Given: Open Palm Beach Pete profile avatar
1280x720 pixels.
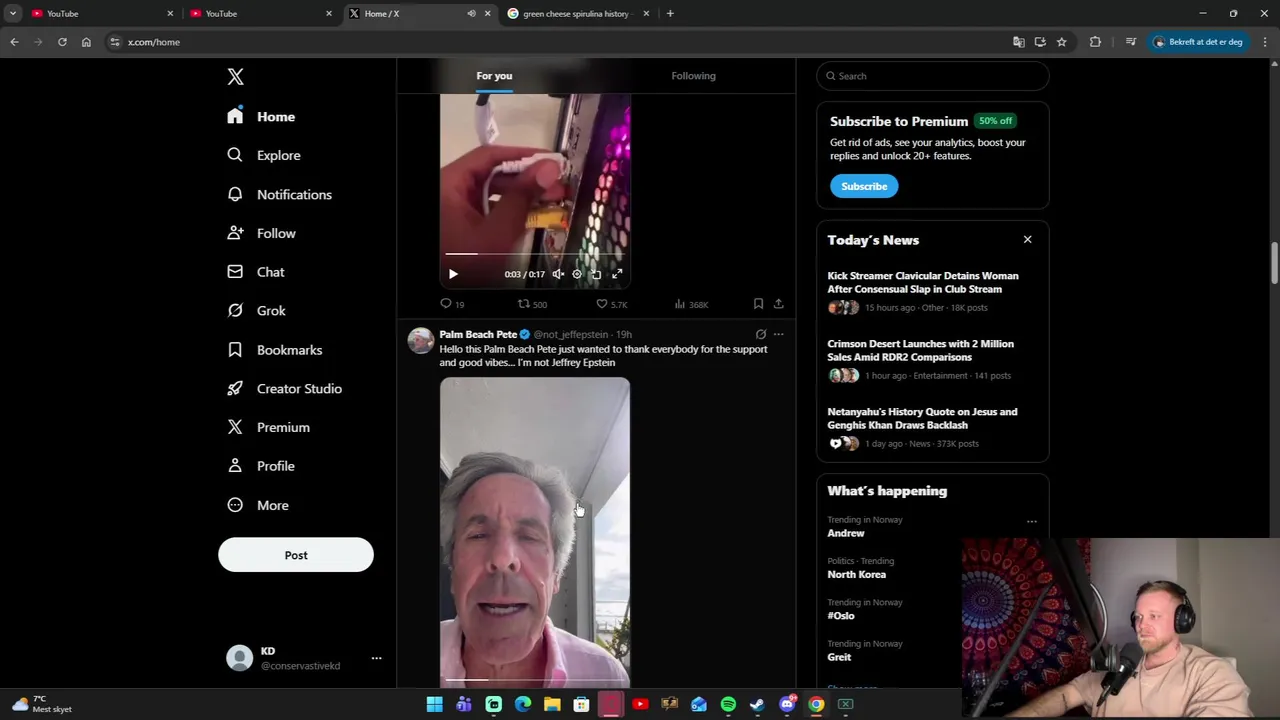Looking at the screenshot, I should pyautogui.click(x=421, y=341).
